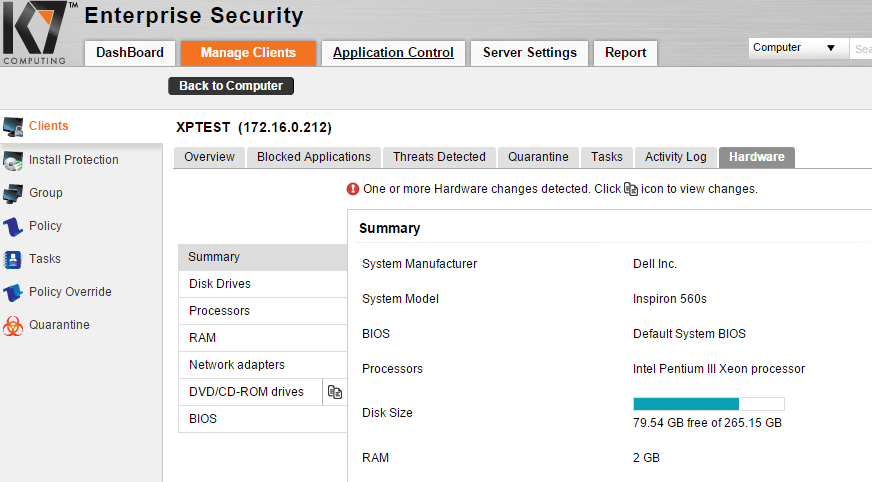
Task: Open the Server Settings tab
Action: tap(529, 53)
